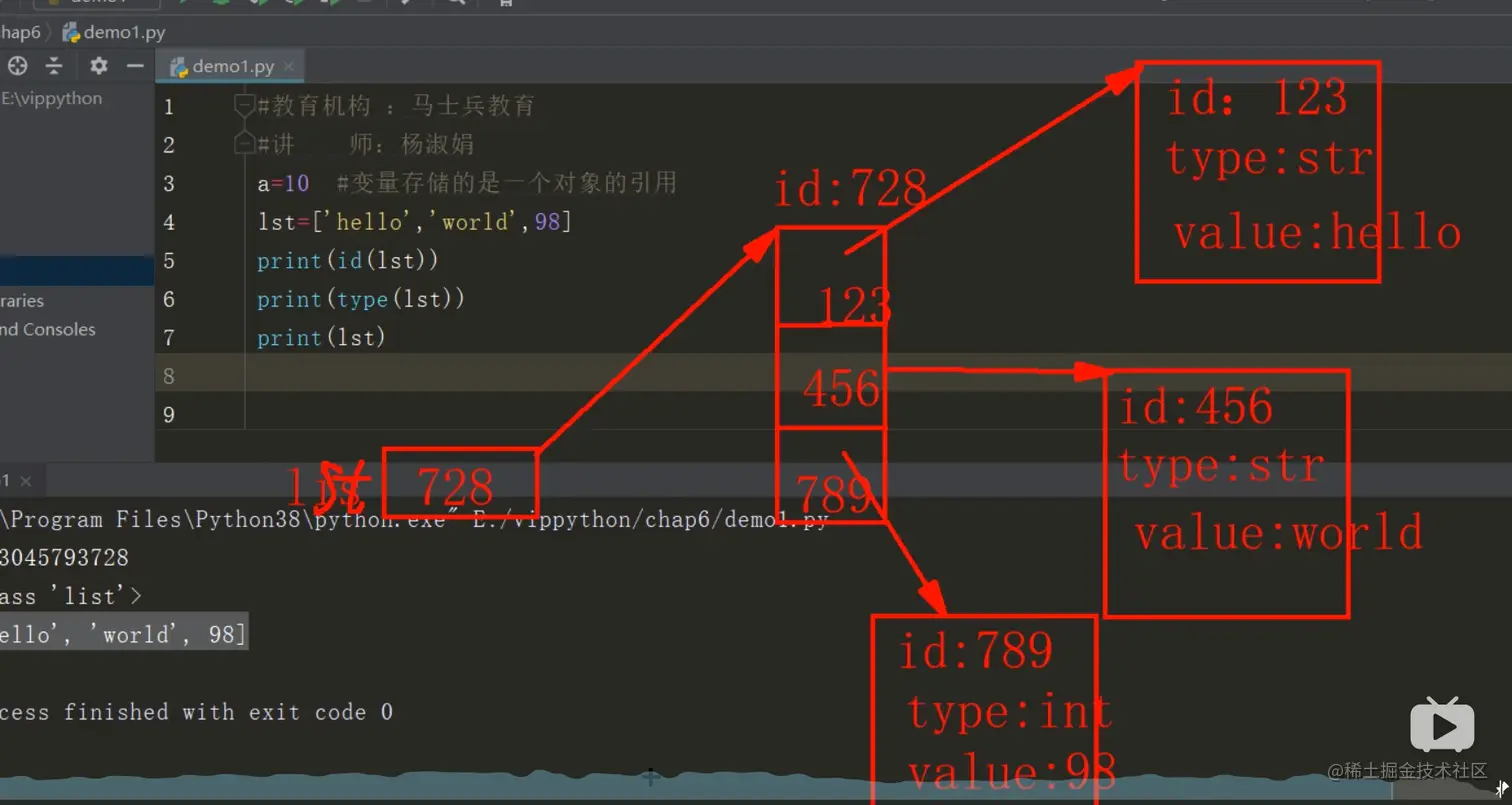Click demo1.py in the breadcrumb bar

point(115,32)
